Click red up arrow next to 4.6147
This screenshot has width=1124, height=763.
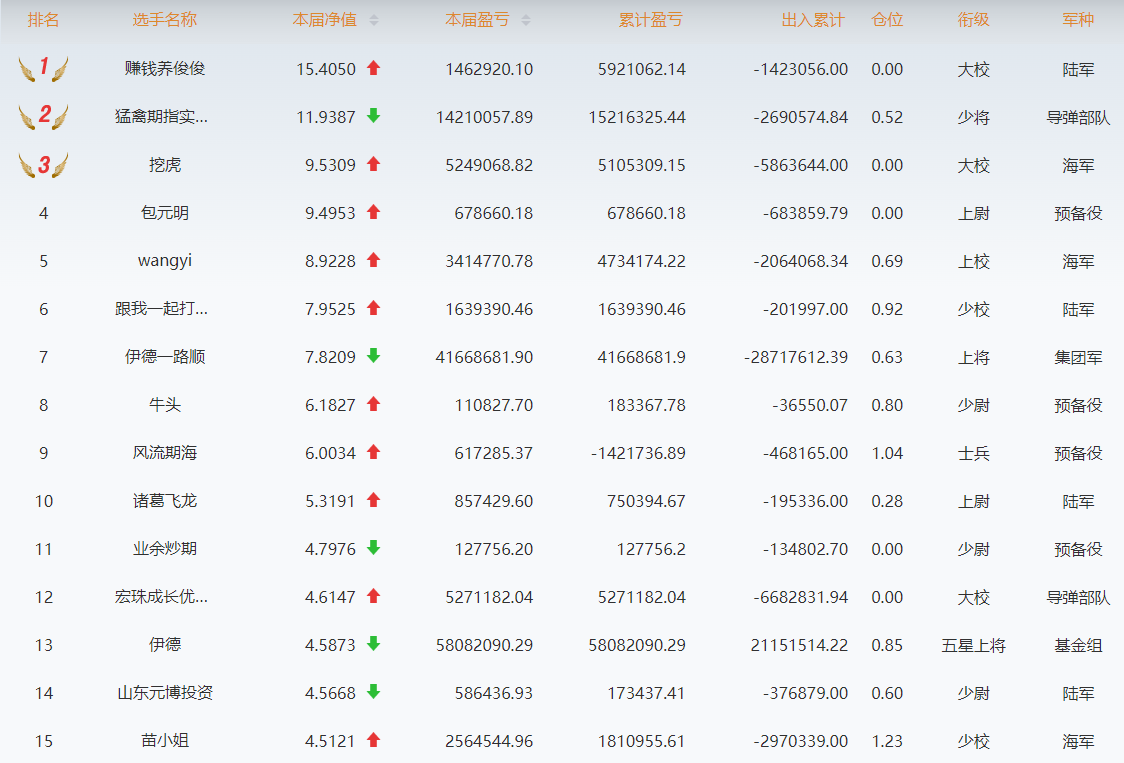click(373, 596)
